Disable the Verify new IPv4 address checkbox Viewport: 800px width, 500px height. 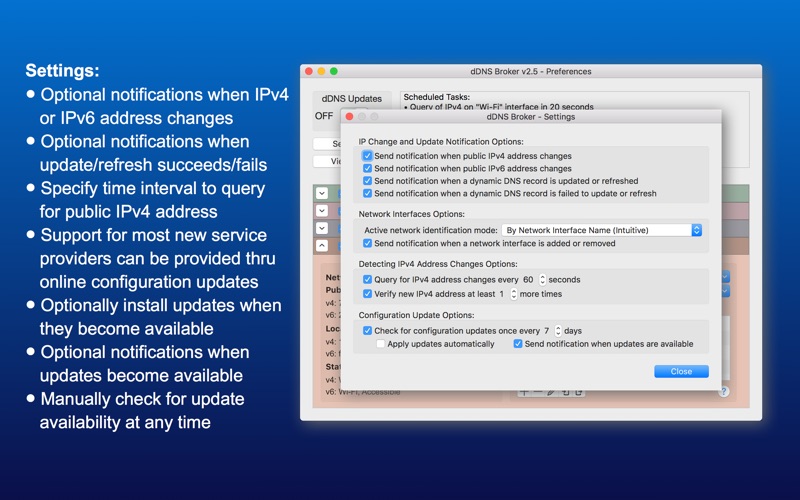click(367, 294)
